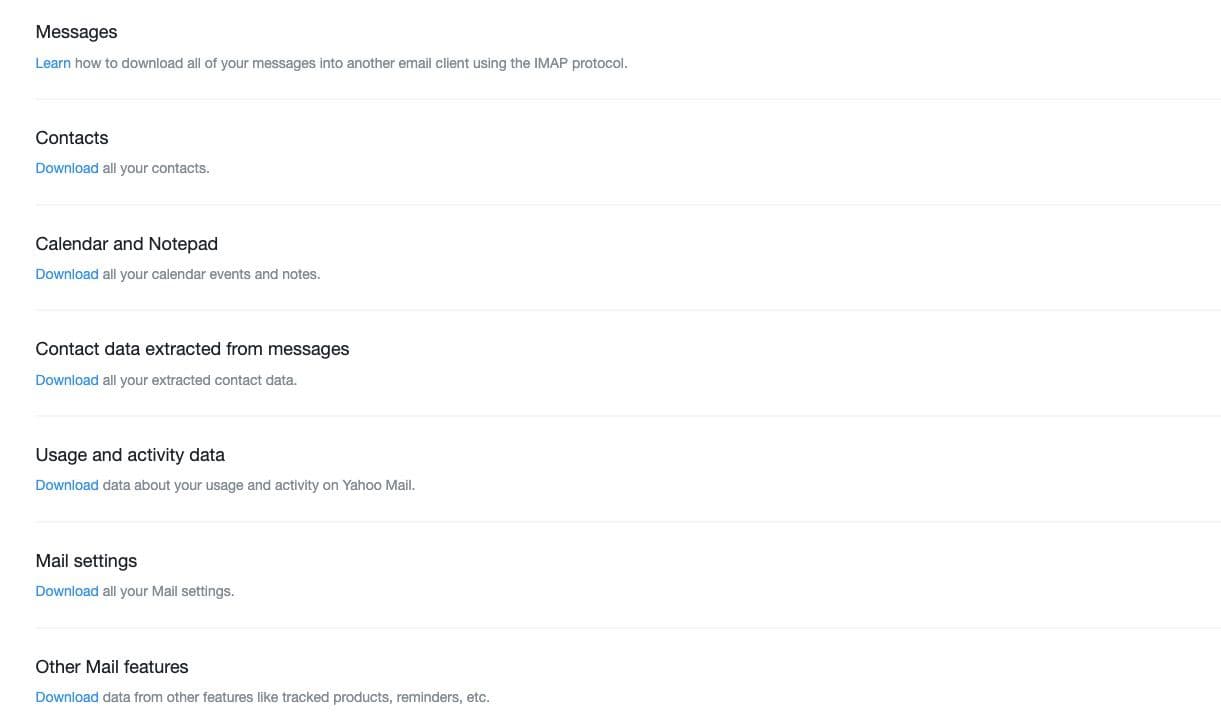The width and height of the screenshot is (1221, 728).
Task: Download your usage and activity data
Action: tap(67, 485)
